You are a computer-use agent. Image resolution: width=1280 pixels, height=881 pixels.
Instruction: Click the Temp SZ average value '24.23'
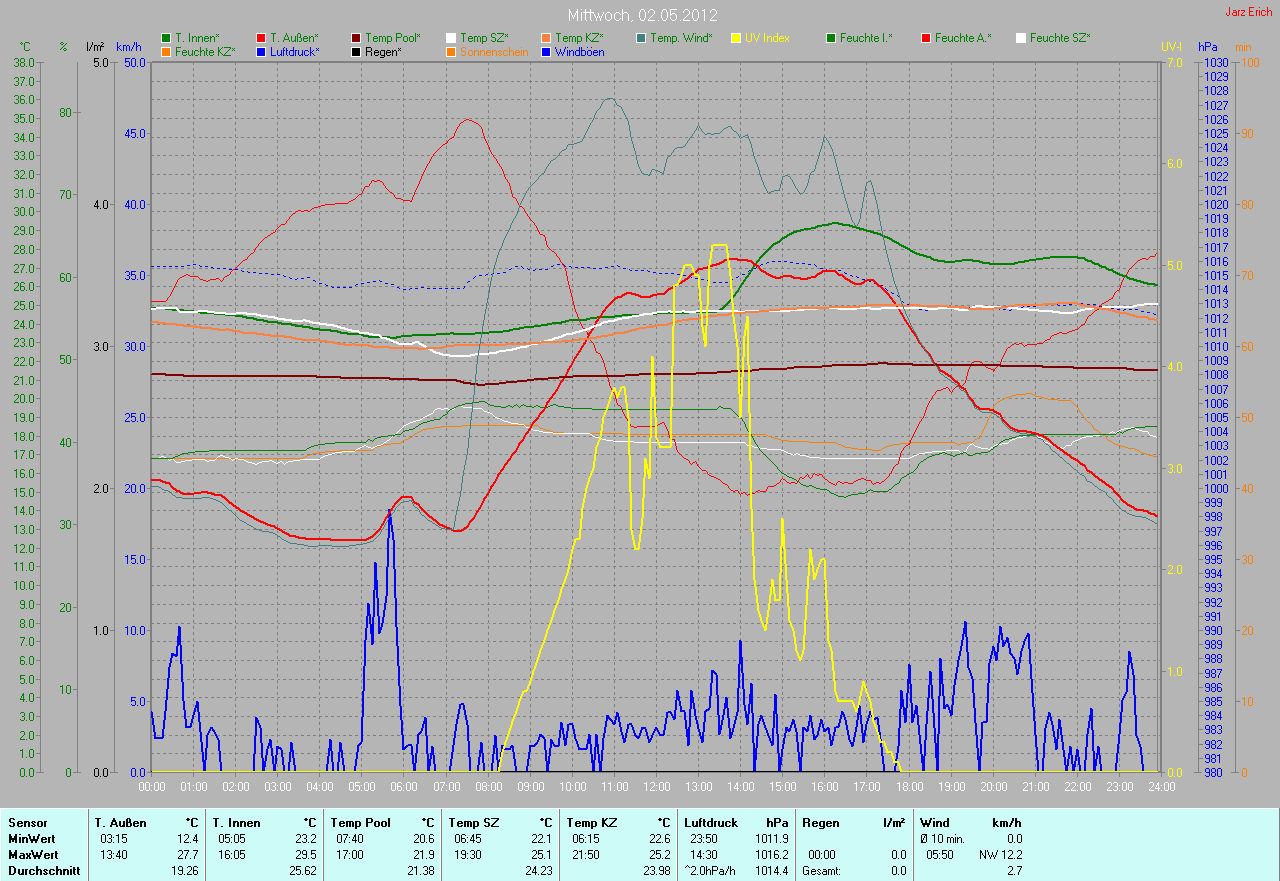538,871
